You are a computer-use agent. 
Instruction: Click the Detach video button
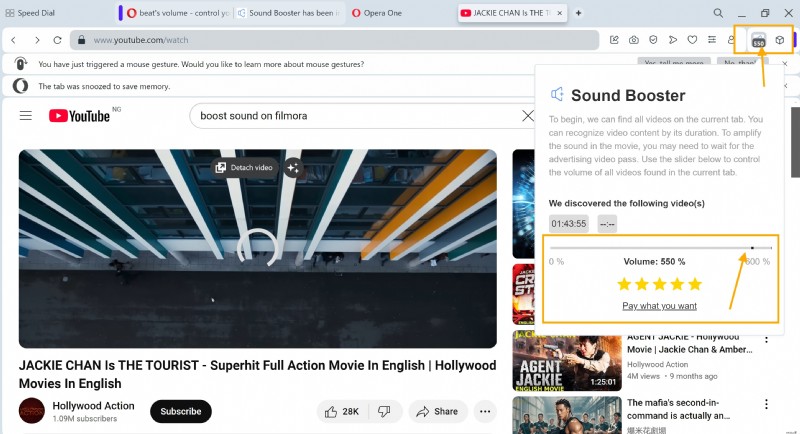tap(244, 167)
